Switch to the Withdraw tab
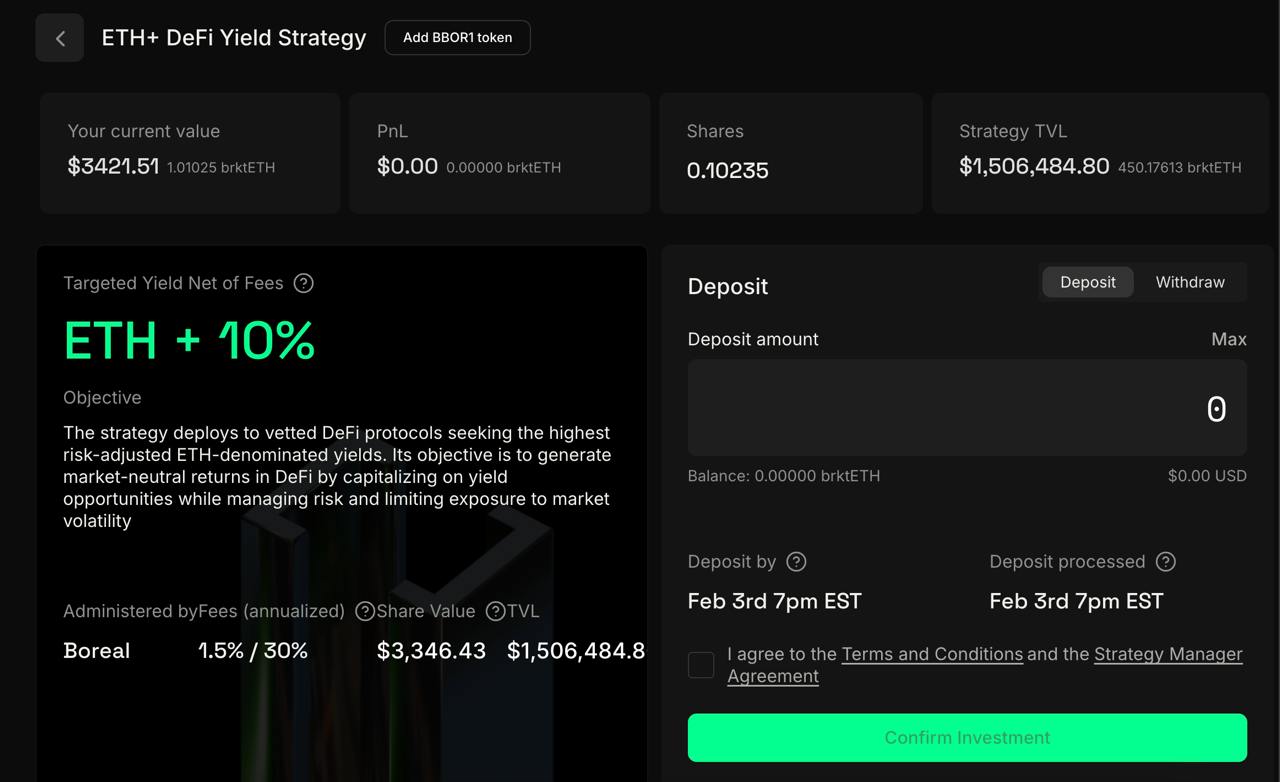The height and width of the screenshot is (782, 1280). pos(1190,282)
